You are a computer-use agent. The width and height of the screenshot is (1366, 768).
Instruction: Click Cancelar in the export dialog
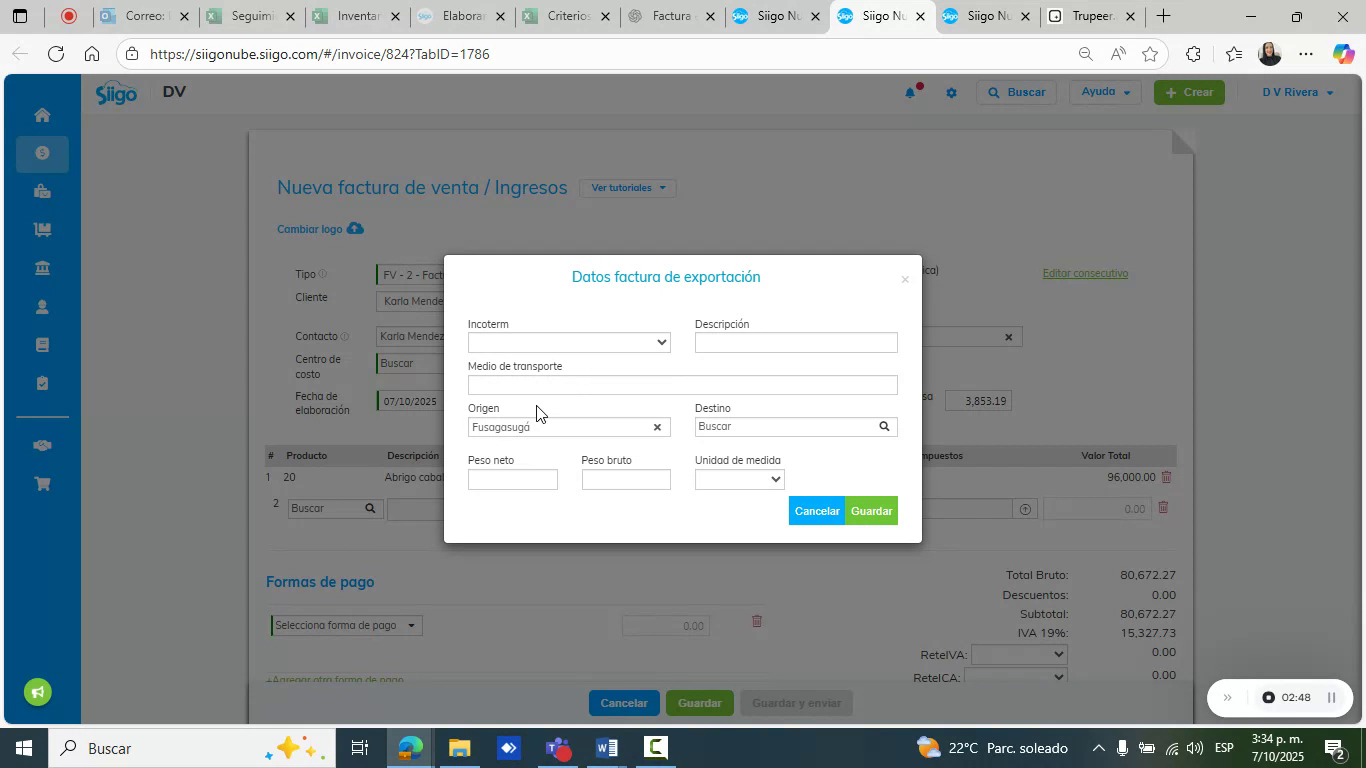coord(817,511)
